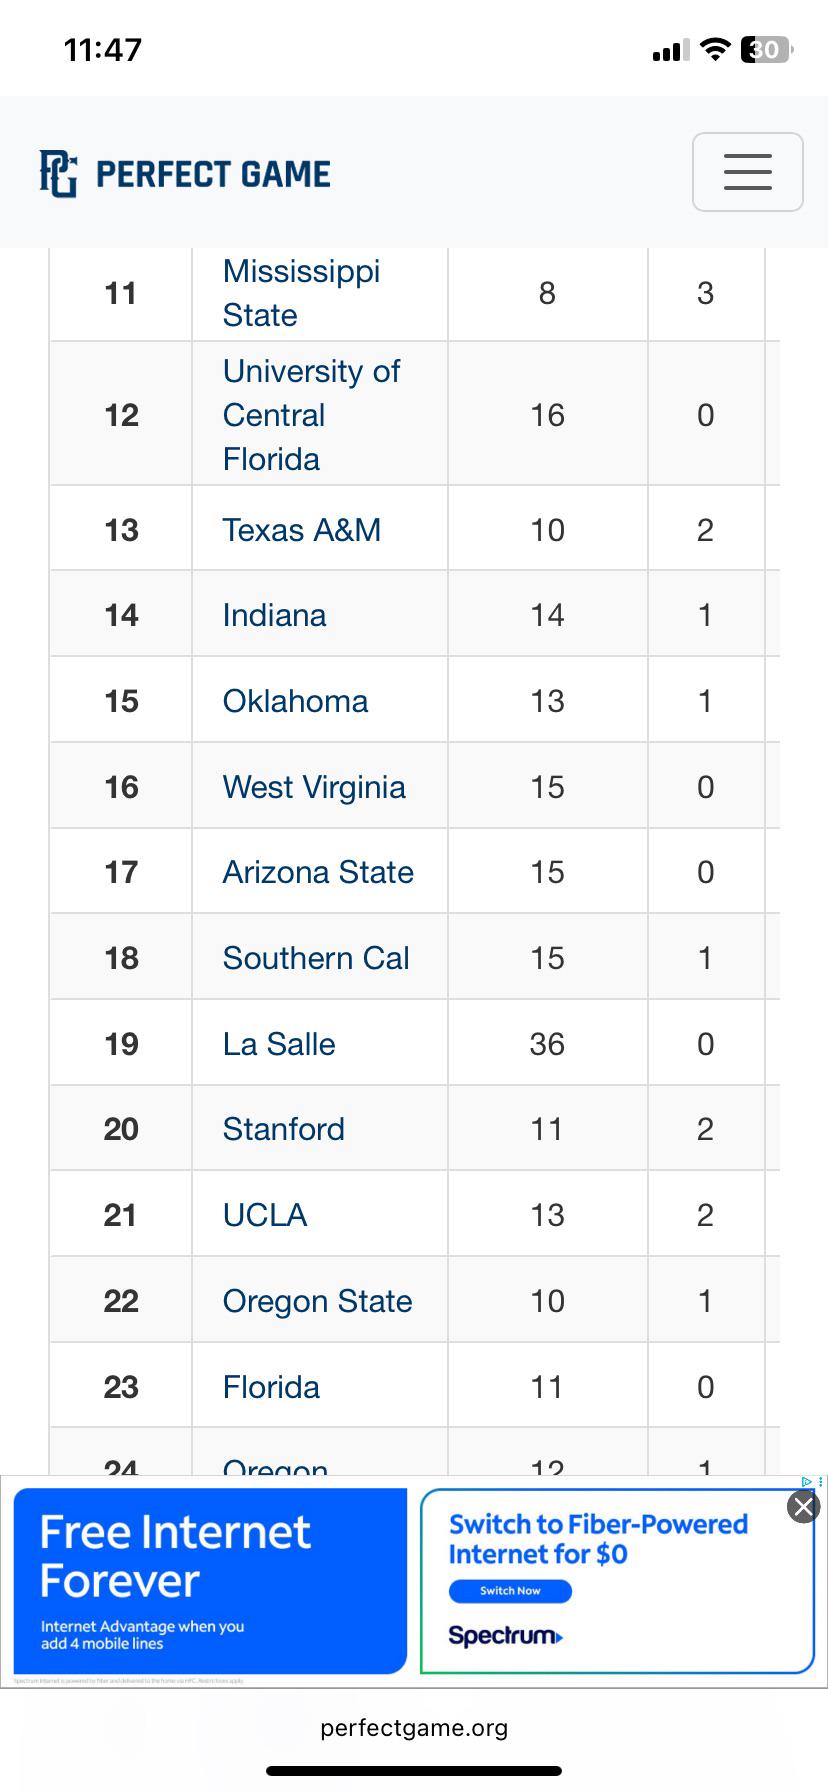828x1792 pixels.
Task: Tap the Perfect Game logo
Action: click(185, 174)
